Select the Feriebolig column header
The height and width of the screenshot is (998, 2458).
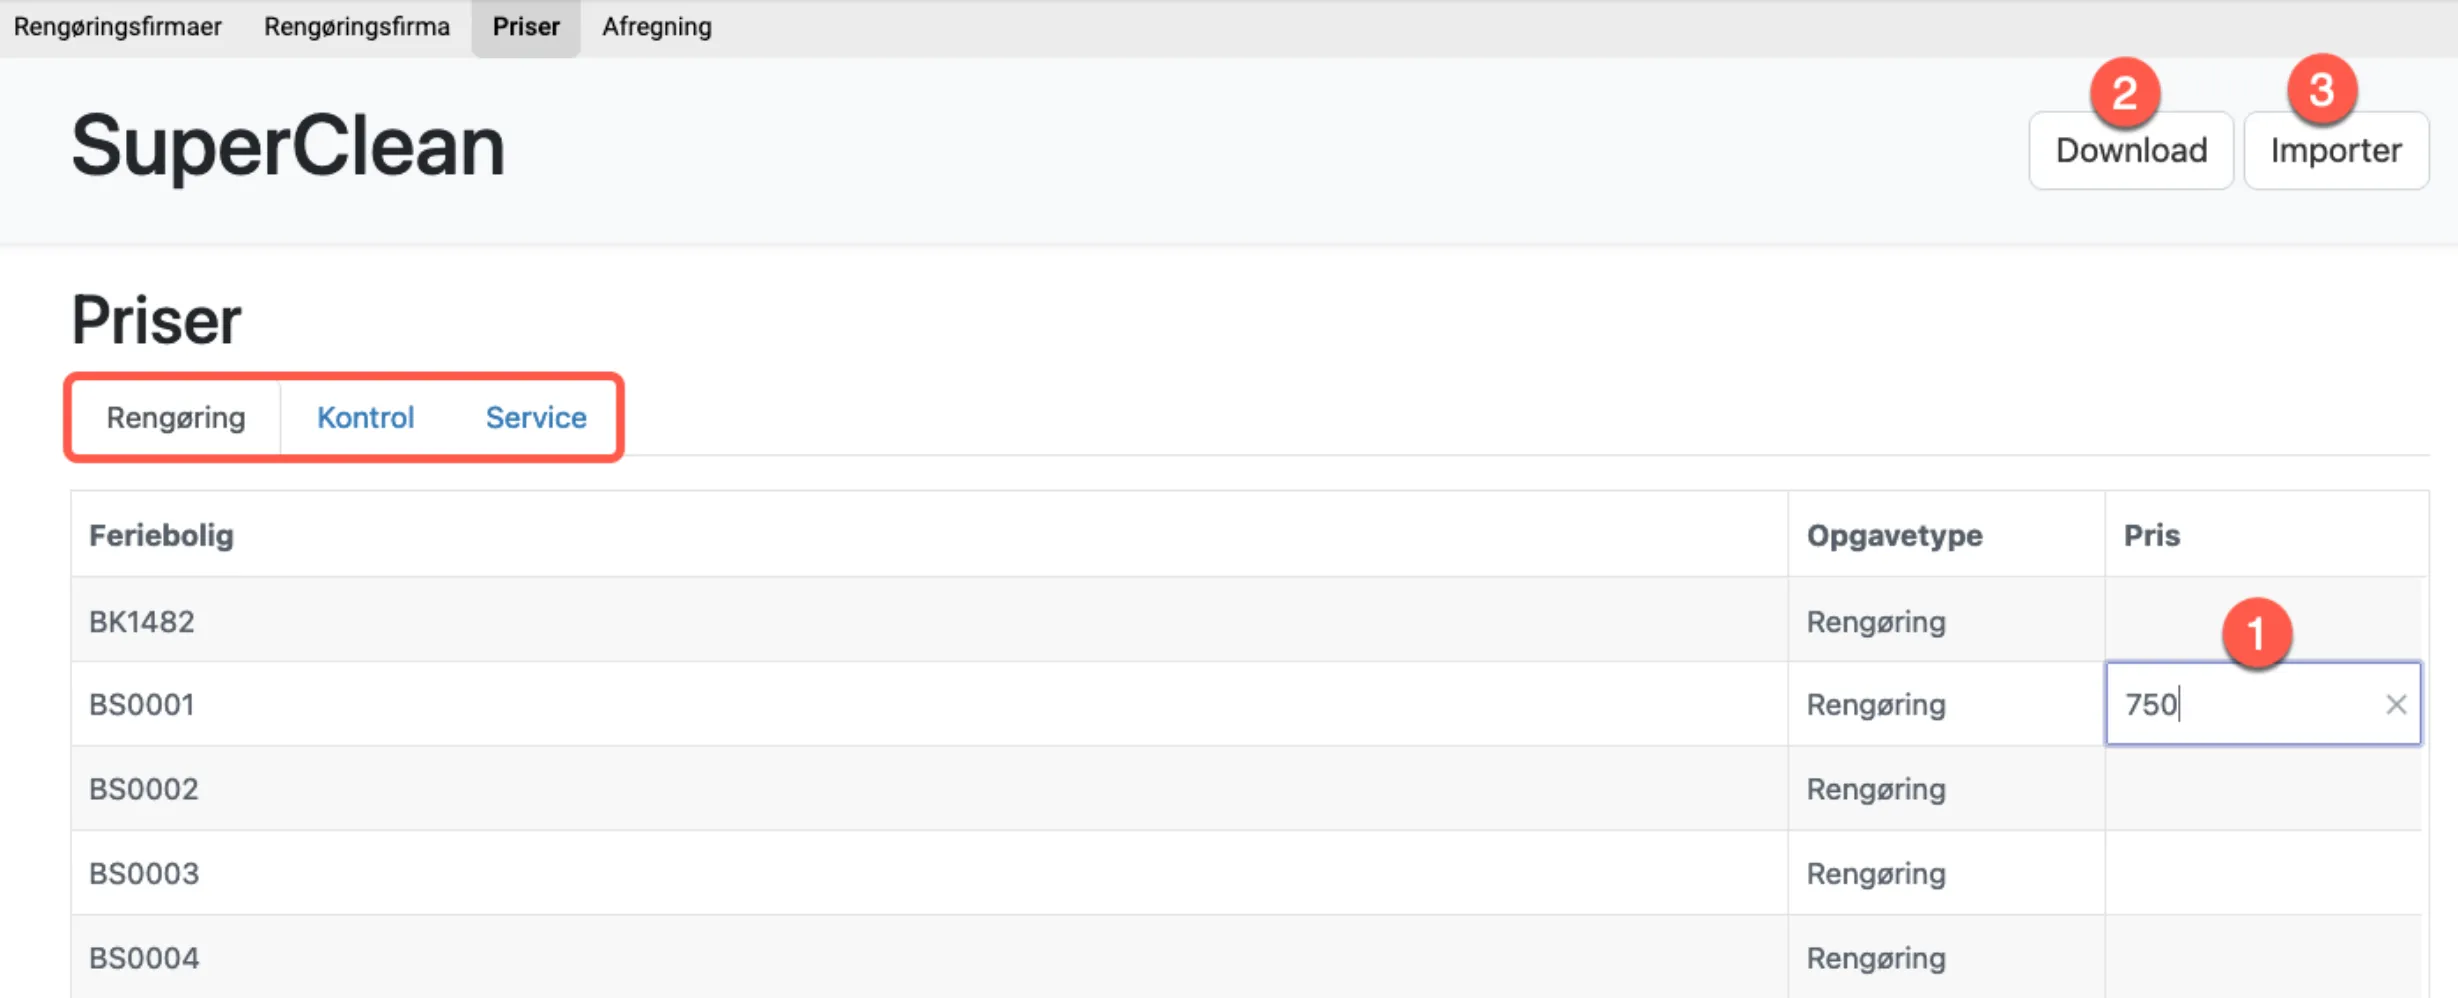pos(162,535)
